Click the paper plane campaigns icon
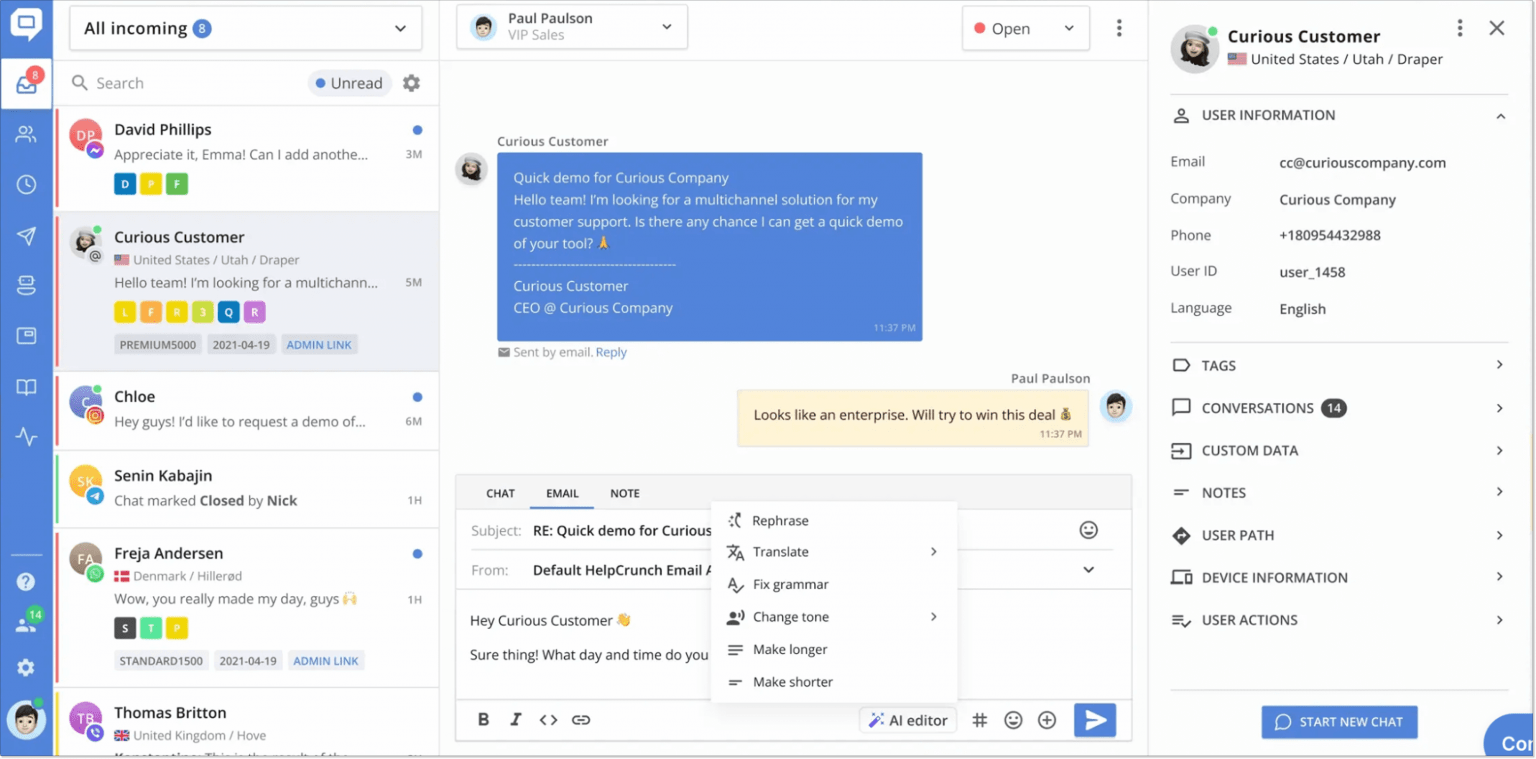Image resolution: width=1536 pixels, height=759 pixels. [x=26, y=236]
